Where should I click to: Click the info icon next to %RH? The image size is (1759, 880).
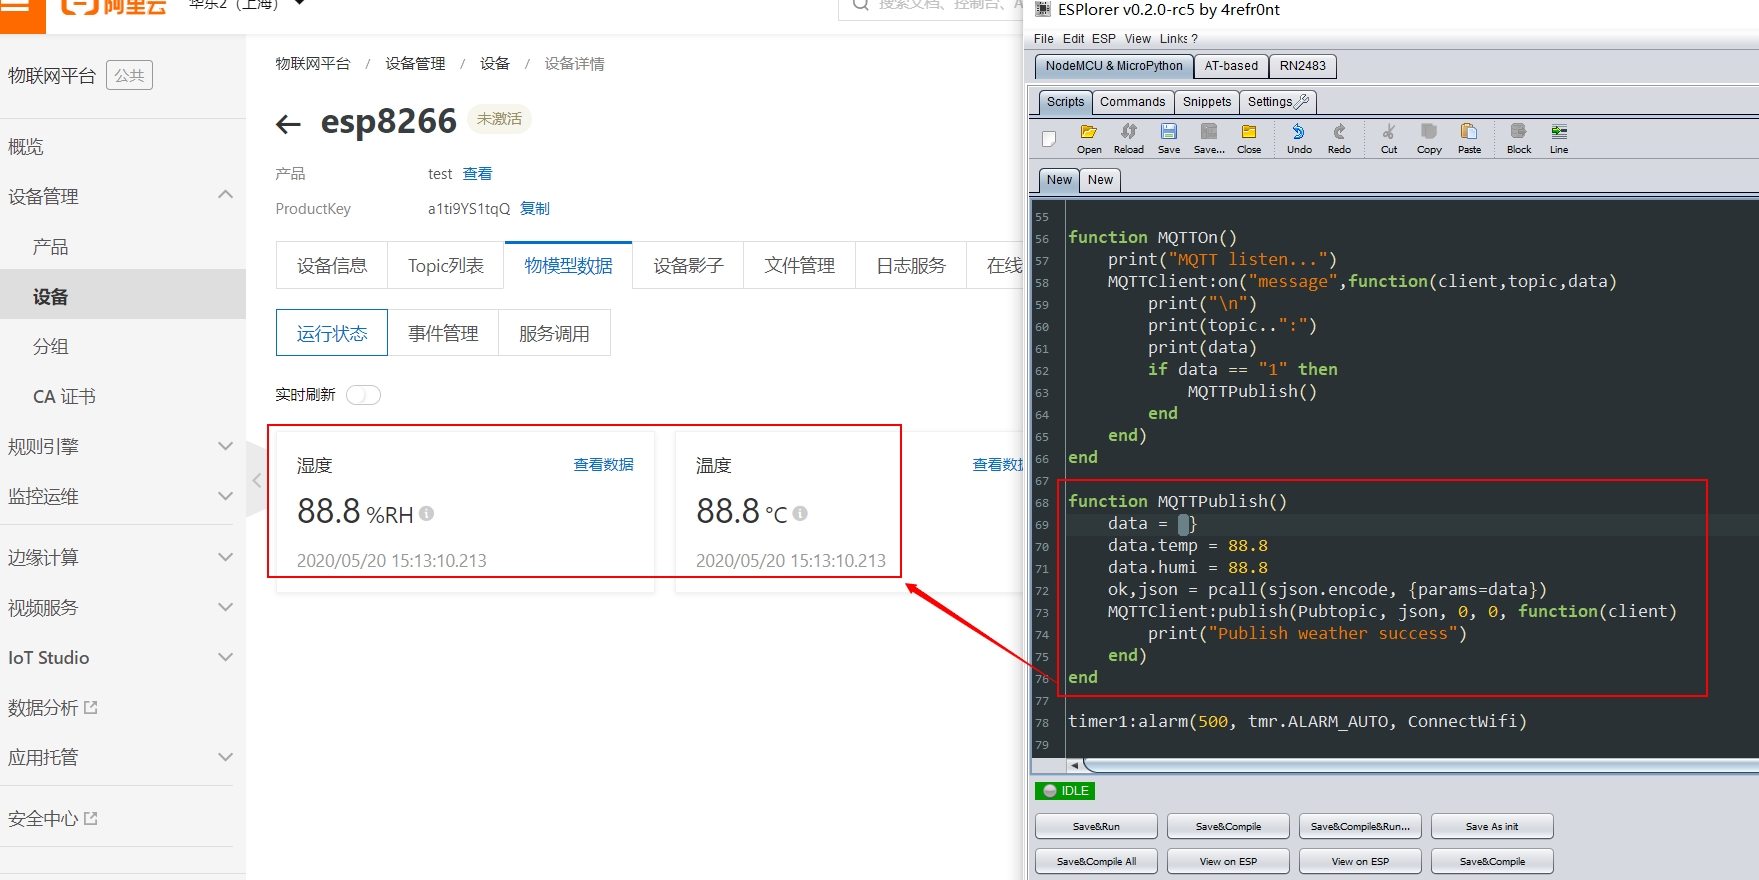[x=426, y=513]
